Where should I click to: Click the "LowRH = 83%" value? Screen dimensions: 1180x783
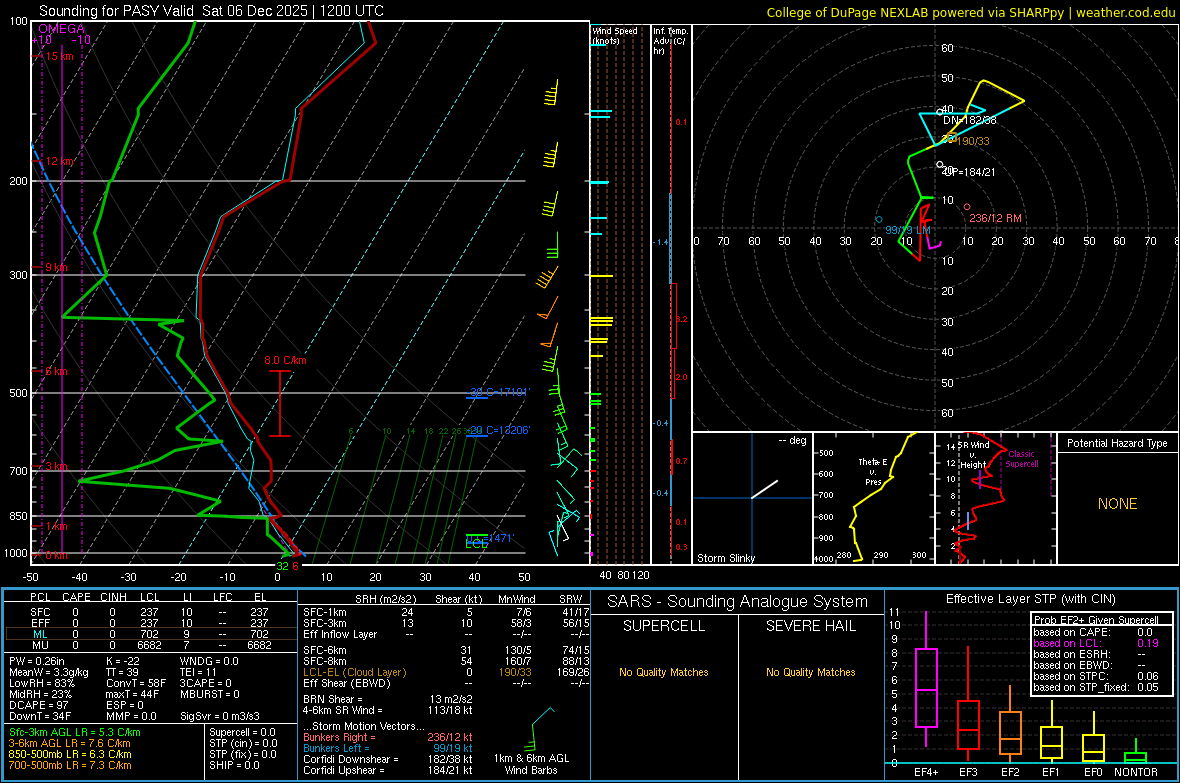41,683
